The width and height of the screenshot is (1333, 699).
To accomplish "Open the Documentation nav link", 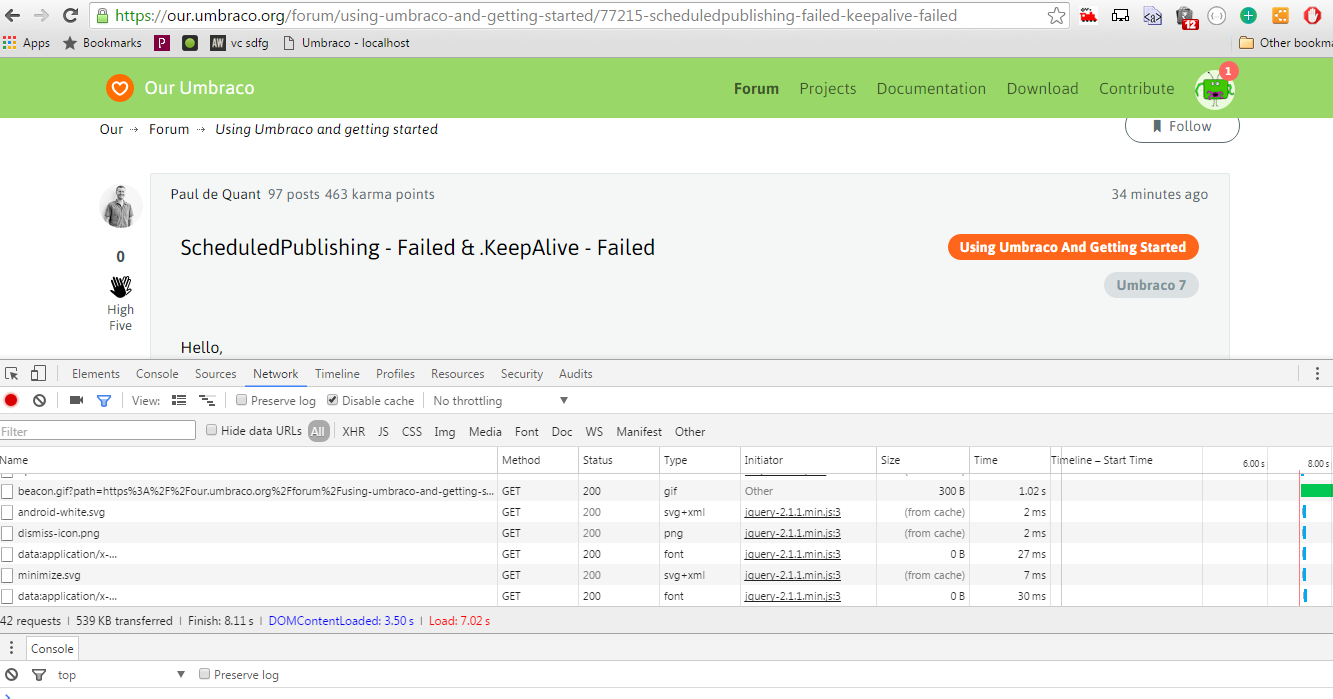I will tap(930, 89).
